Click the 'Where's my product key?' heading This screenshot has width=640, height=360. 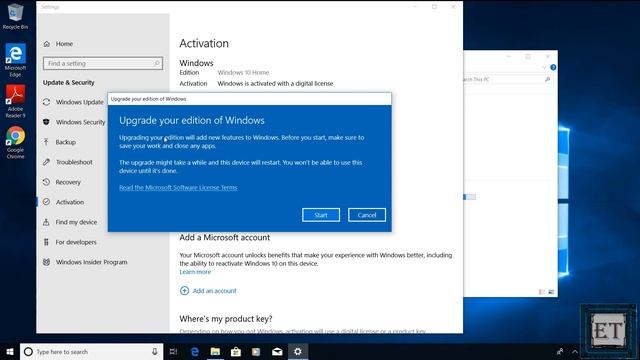[x=226, y=319]
